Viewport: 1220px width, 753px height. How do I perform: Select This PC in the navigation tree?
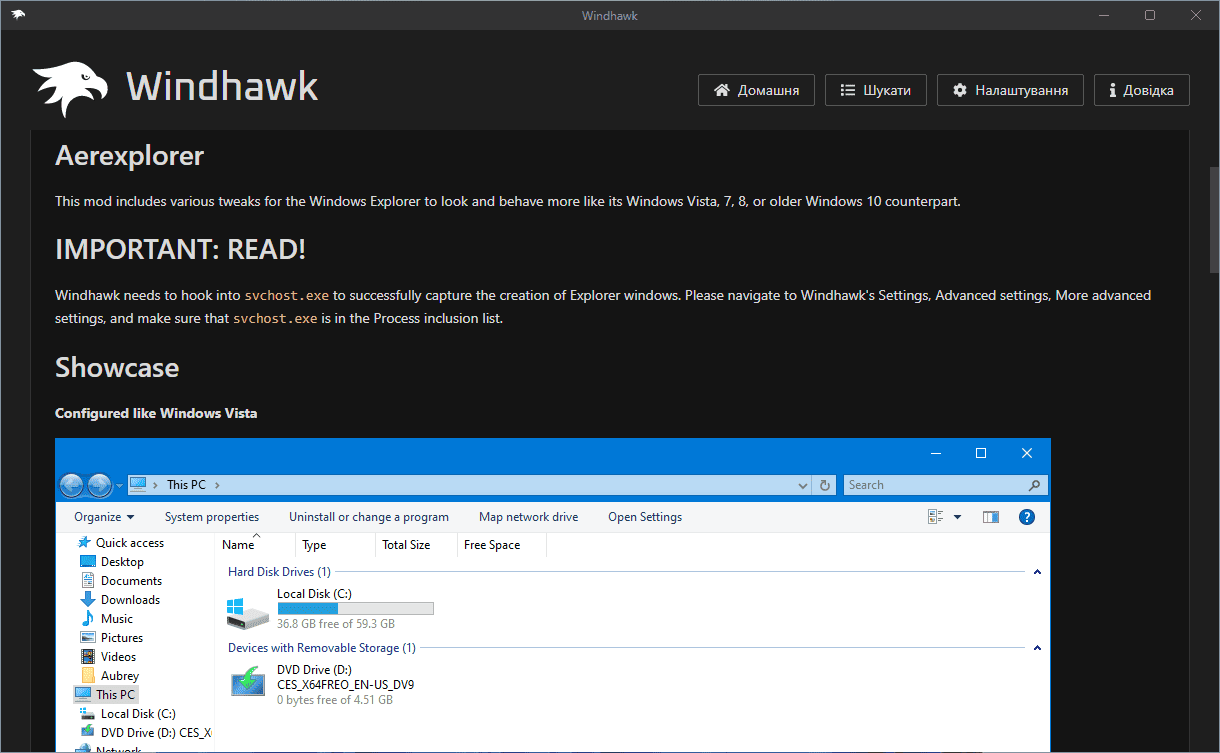[105, 694]
